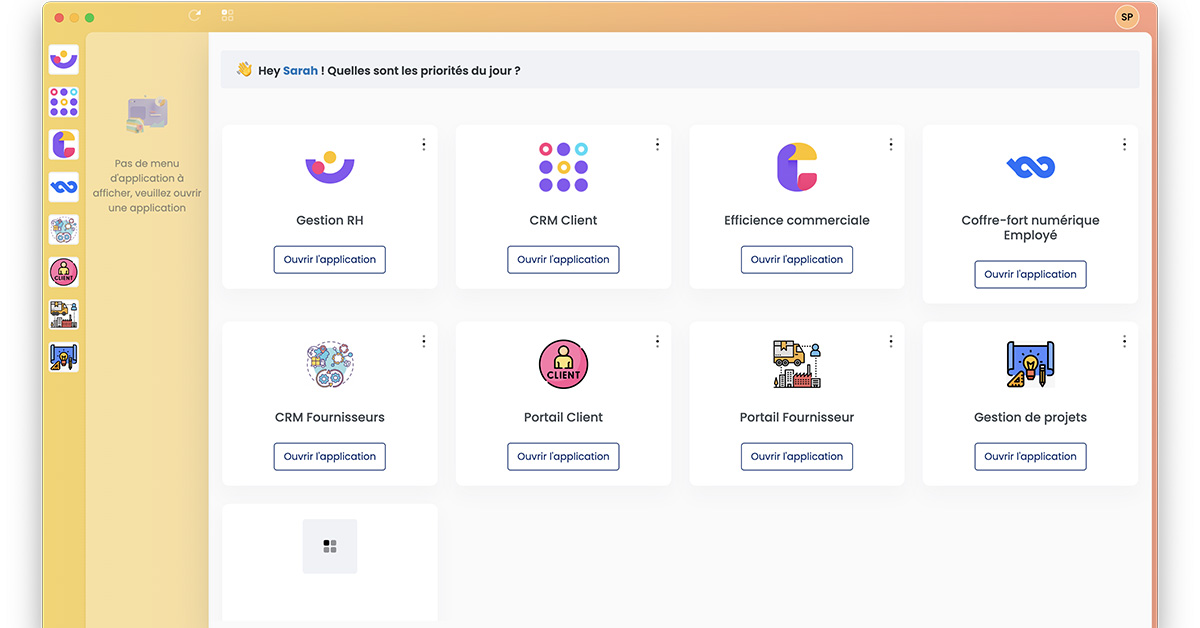Open Efficience commerciale icon in sidebar

(x=64, y=144)
